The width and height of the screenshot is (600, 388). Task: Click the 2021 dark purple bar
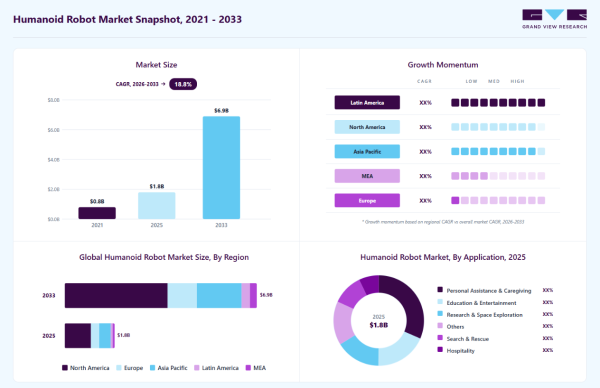pyautogui.click(x=97, y=213)
